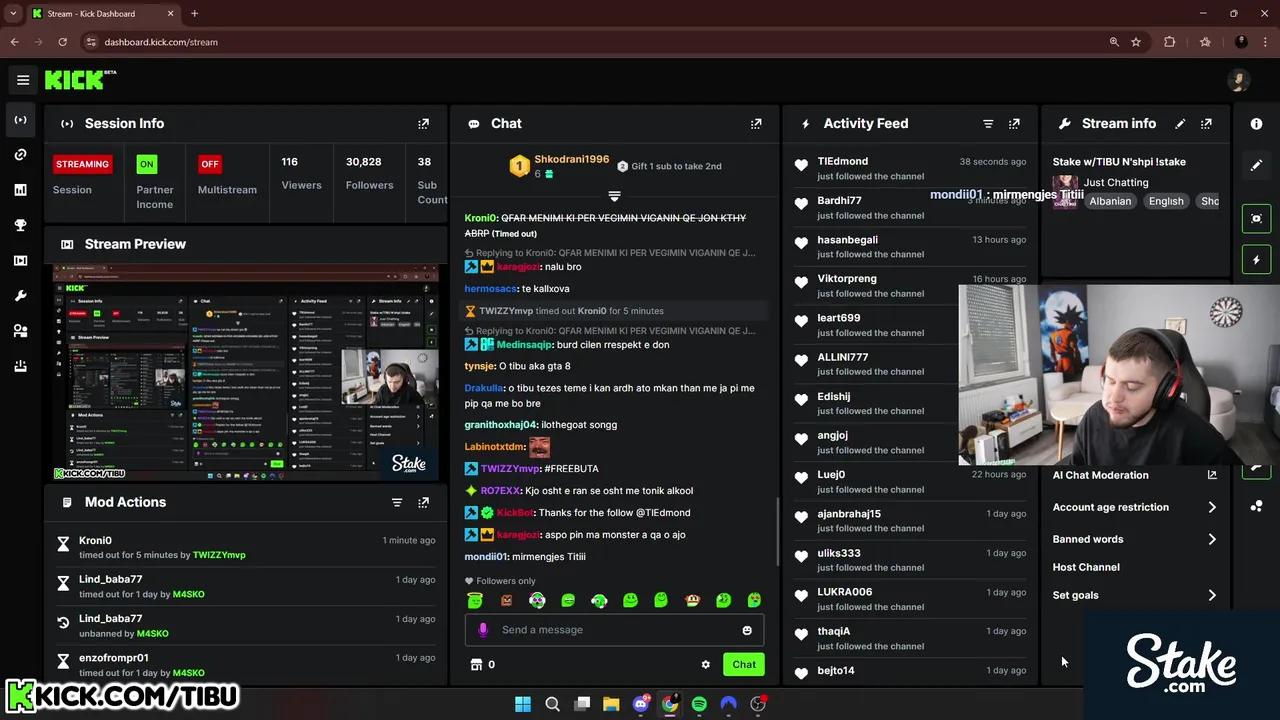The width and height of the screenshot is (1280, 720).
Task: Open the download tray sidebar icon
Action: pyautogui.click(x=20, y=367)
